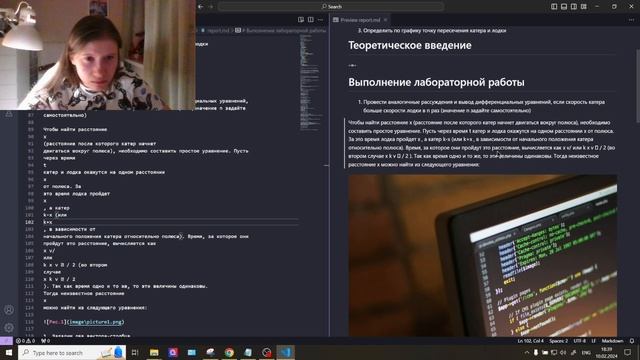Change end of line sequence LF
Screen dimensions: 640x360
coord(593,341)
